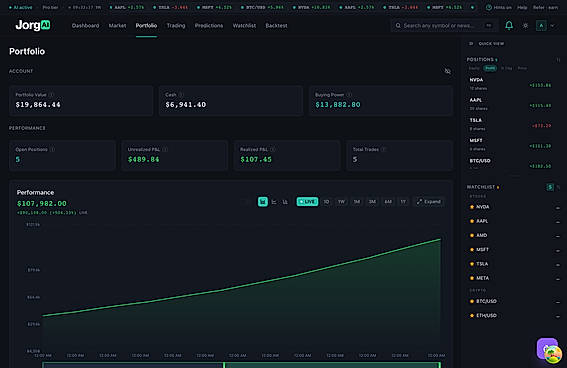Open the MSFT position row
The height and width of the screenshot is (368, 567).
coord(511,145)
